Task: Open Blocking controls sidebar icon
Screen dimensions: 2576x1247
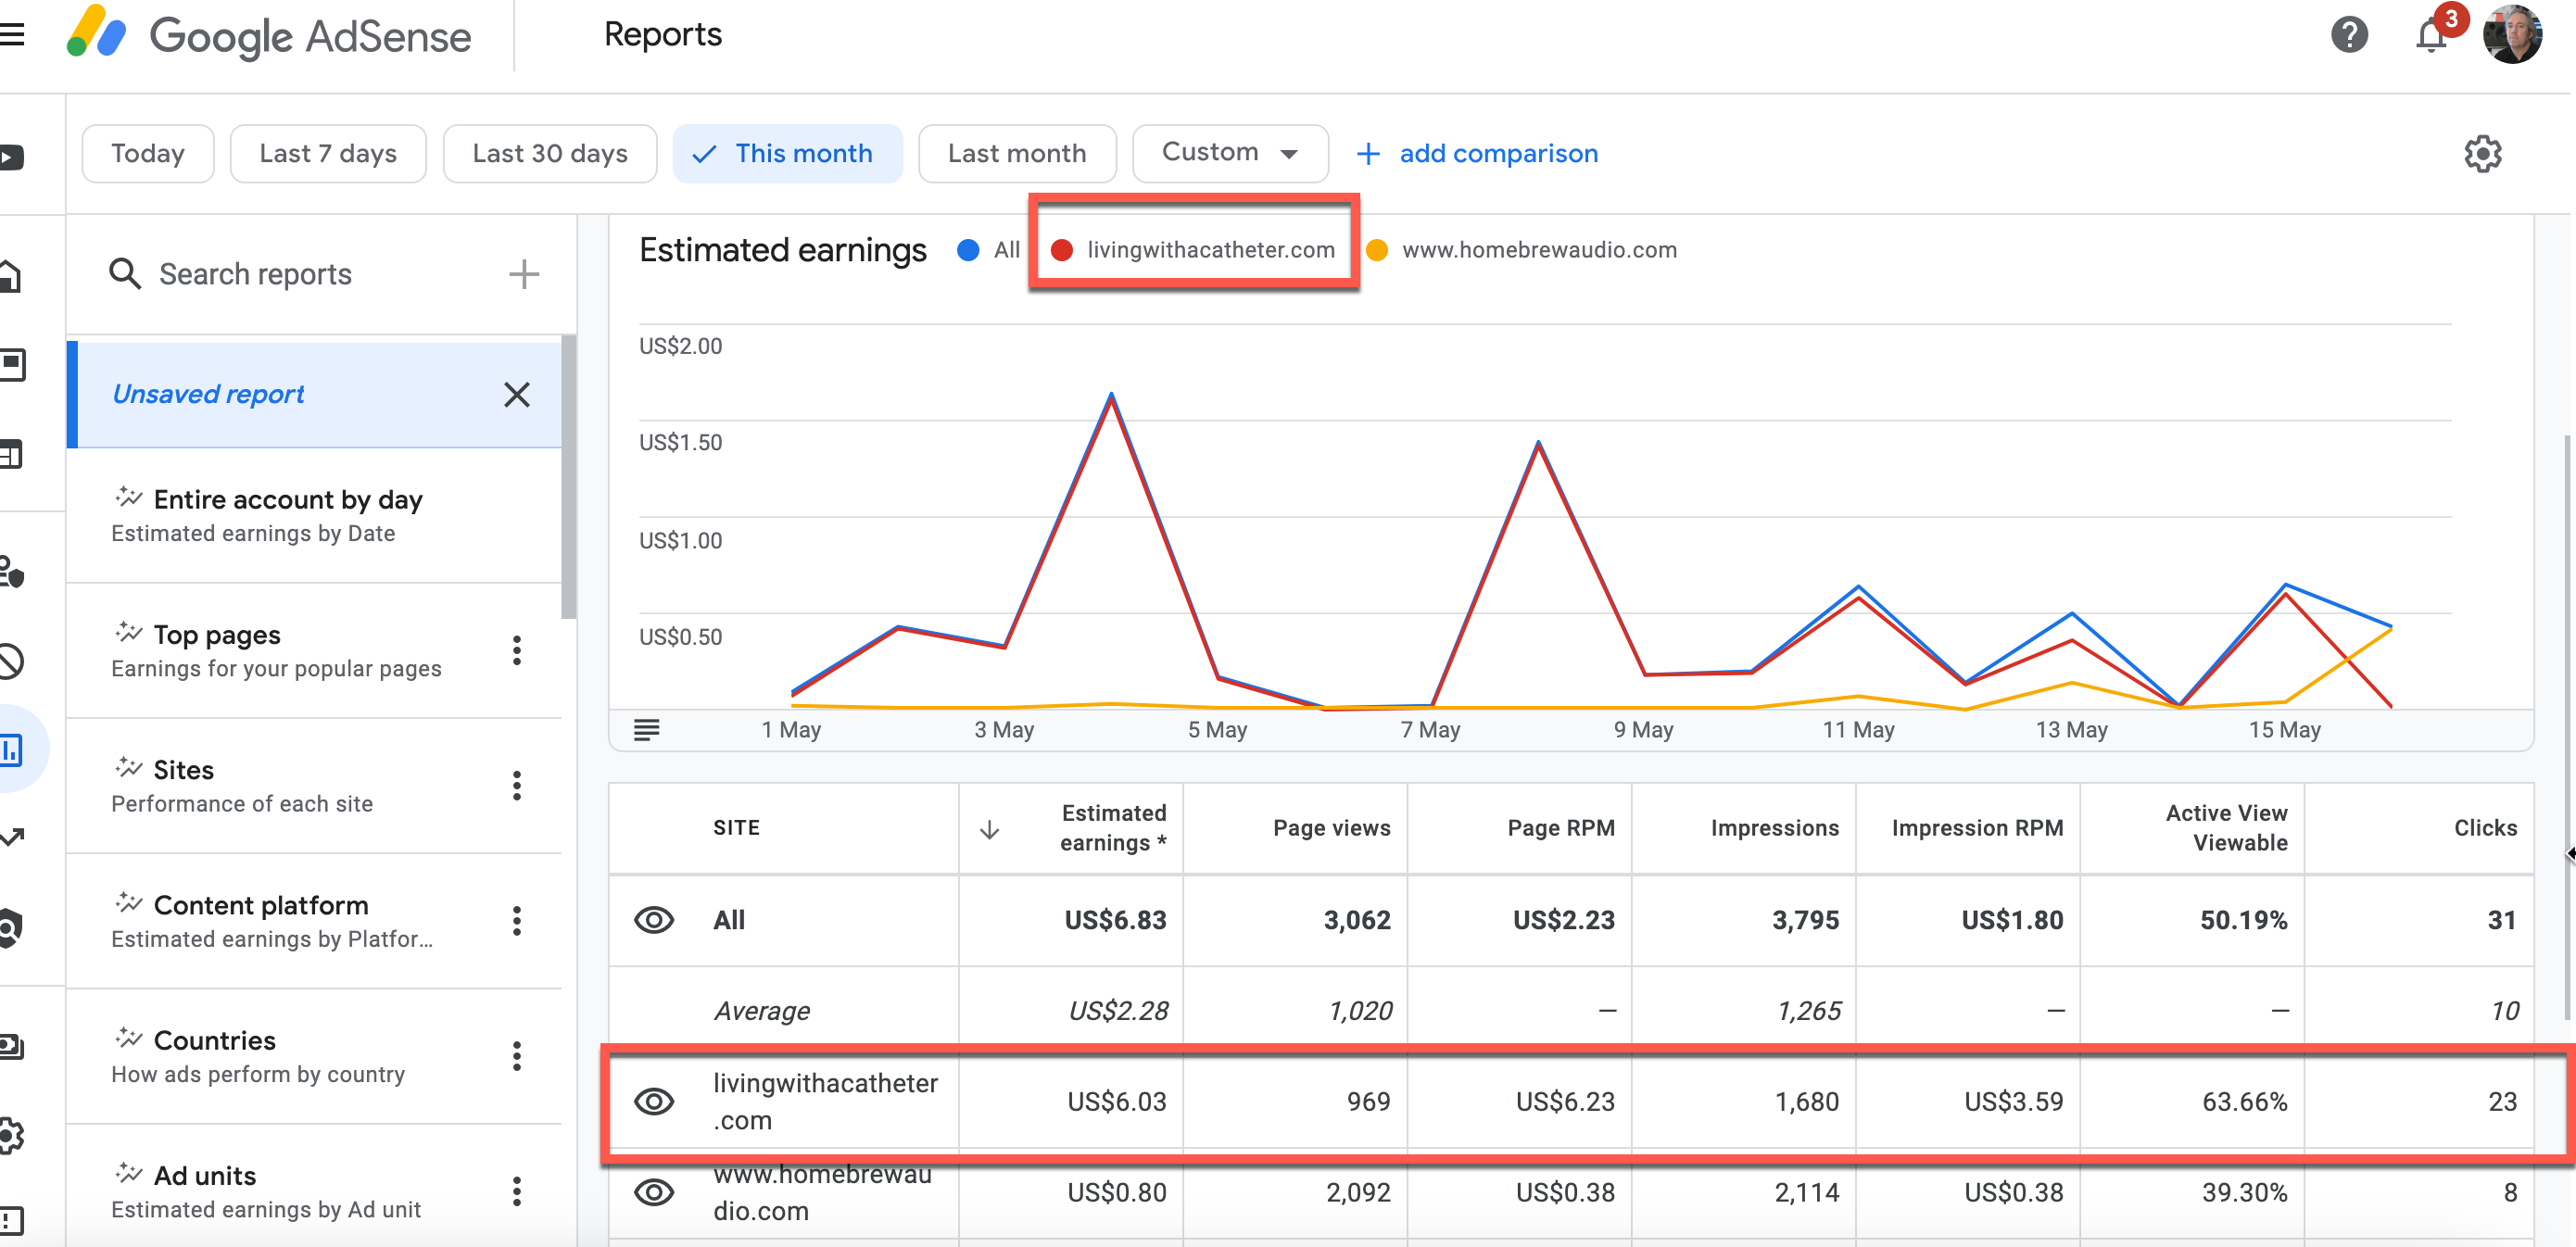Action: coord(10,661)
